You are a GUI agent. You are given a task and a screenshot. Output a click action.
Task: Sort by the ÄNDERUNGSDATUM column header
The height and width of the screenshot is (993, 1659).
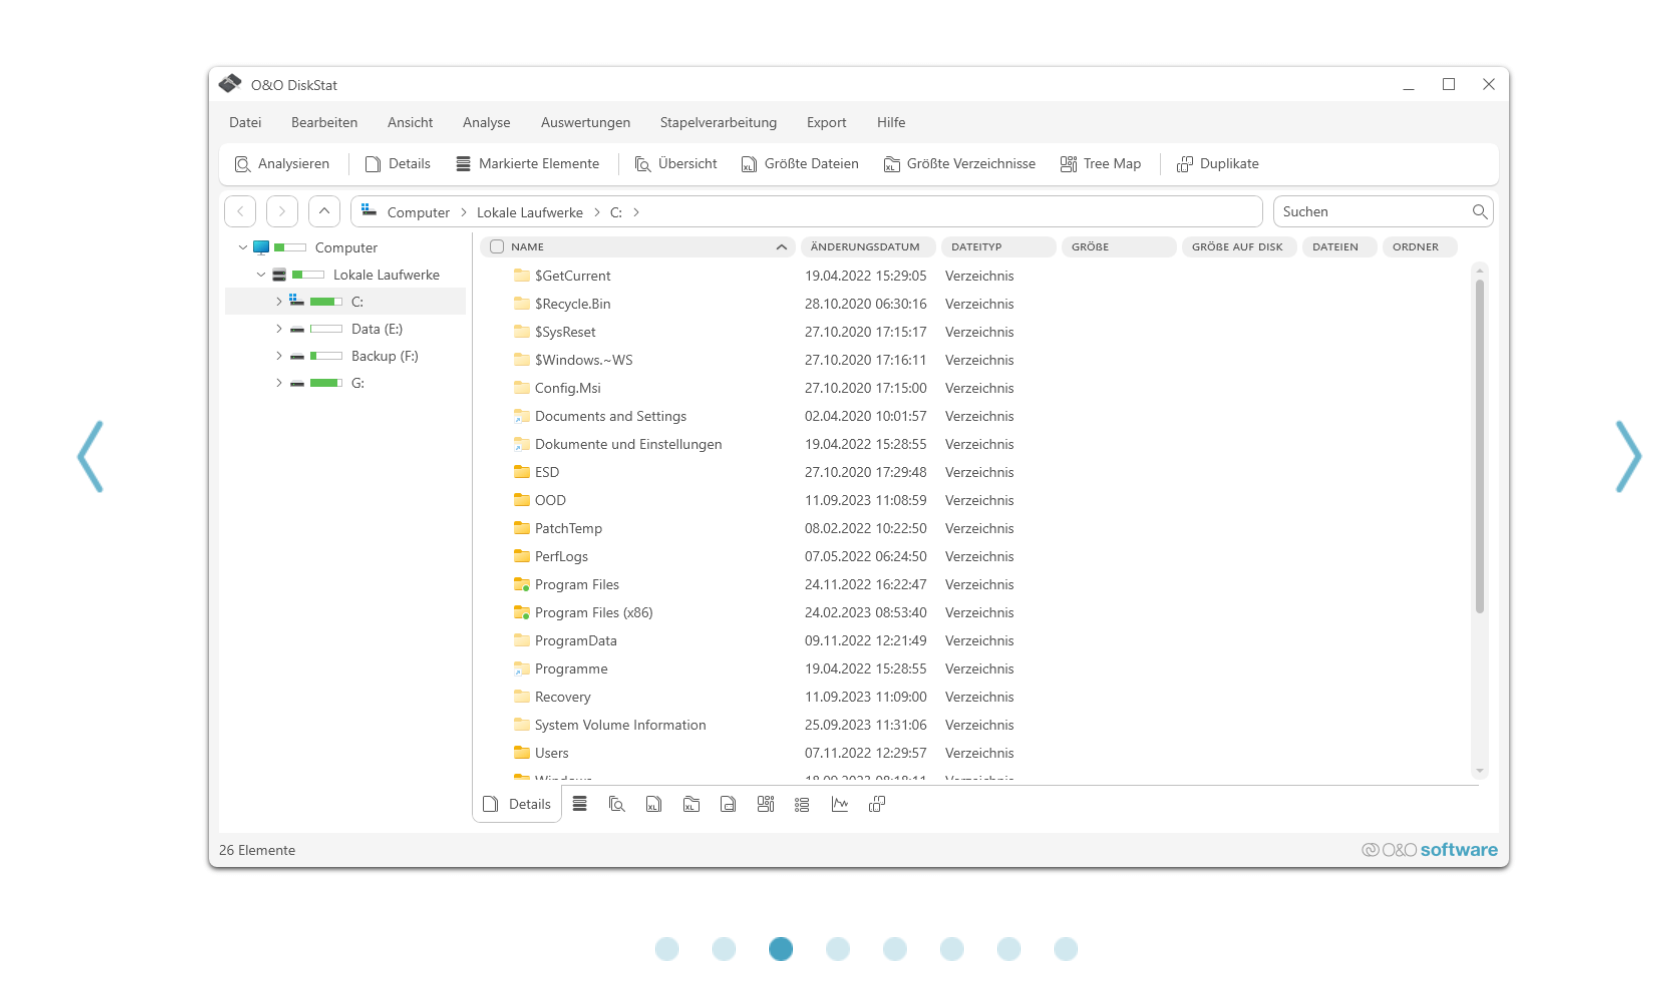868,247
